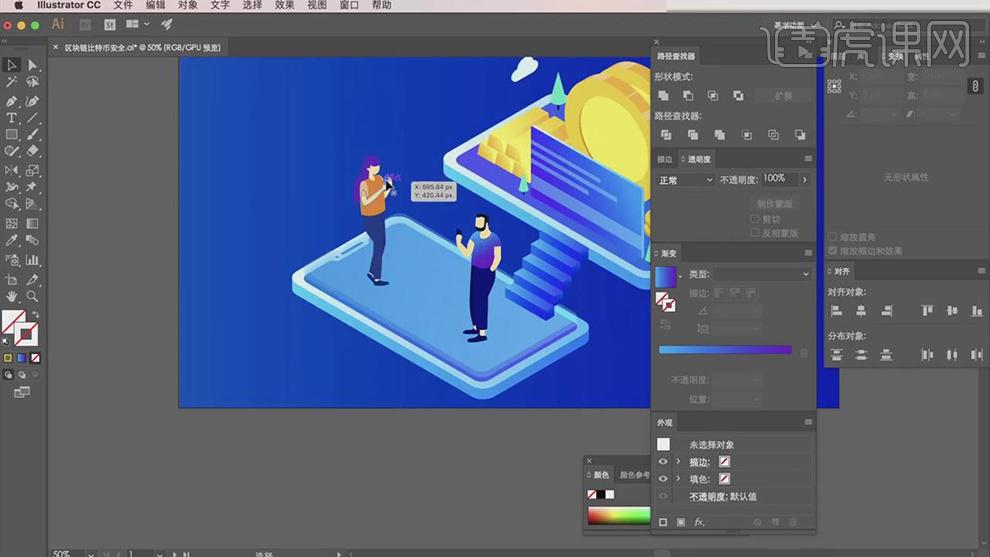Expand the 填色 row in Appearance panel
This screenshot has width=990, height=557.
678,479
